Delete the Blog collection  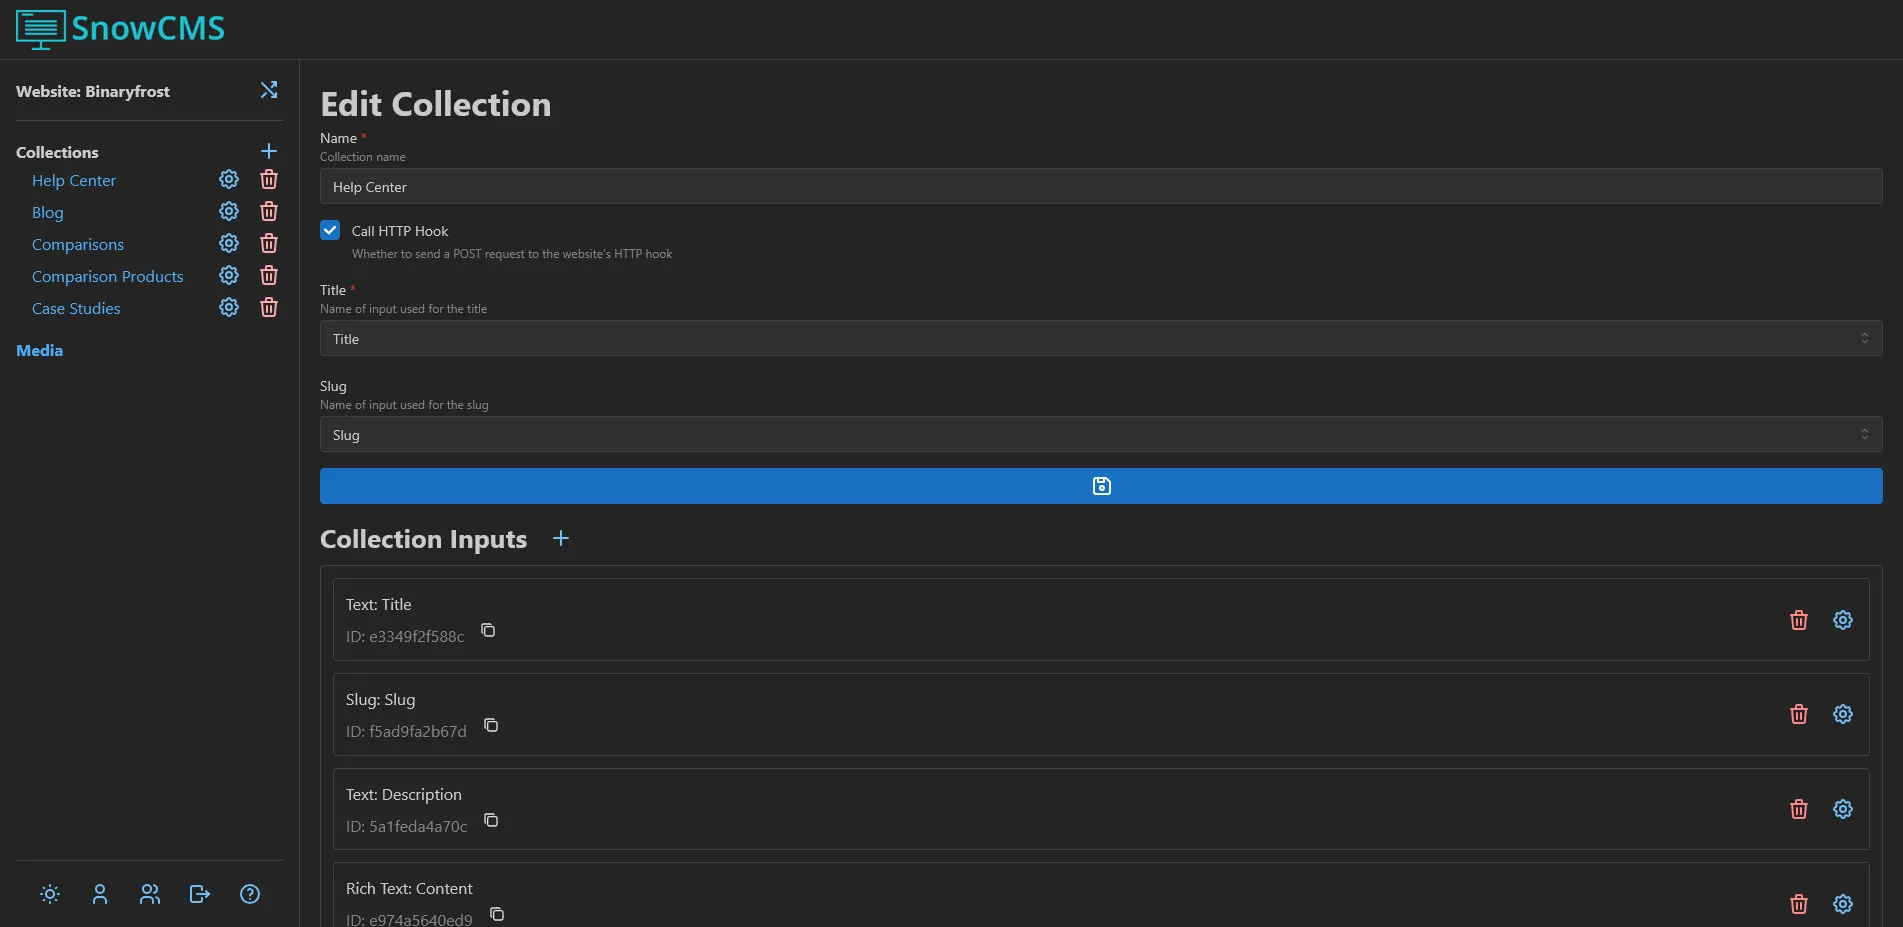coord(269,211)
